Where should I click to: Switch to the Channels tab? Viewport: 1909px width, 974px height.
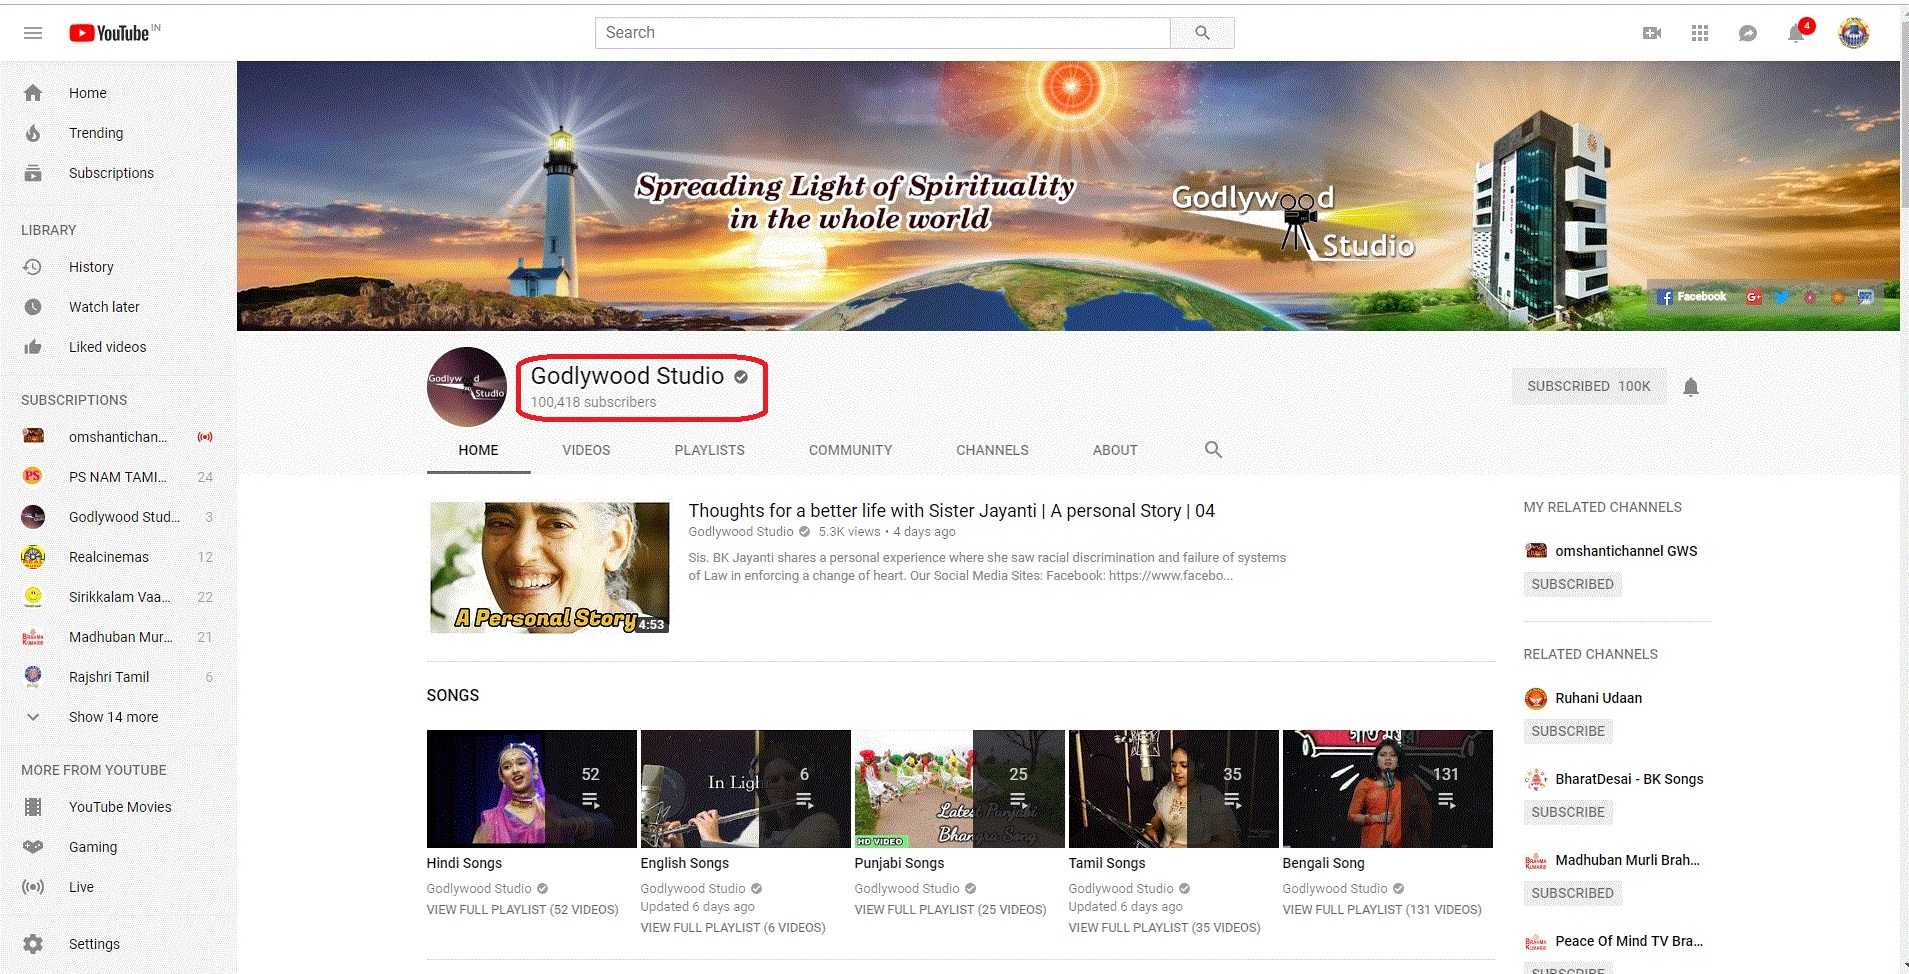tap(992, 450)
